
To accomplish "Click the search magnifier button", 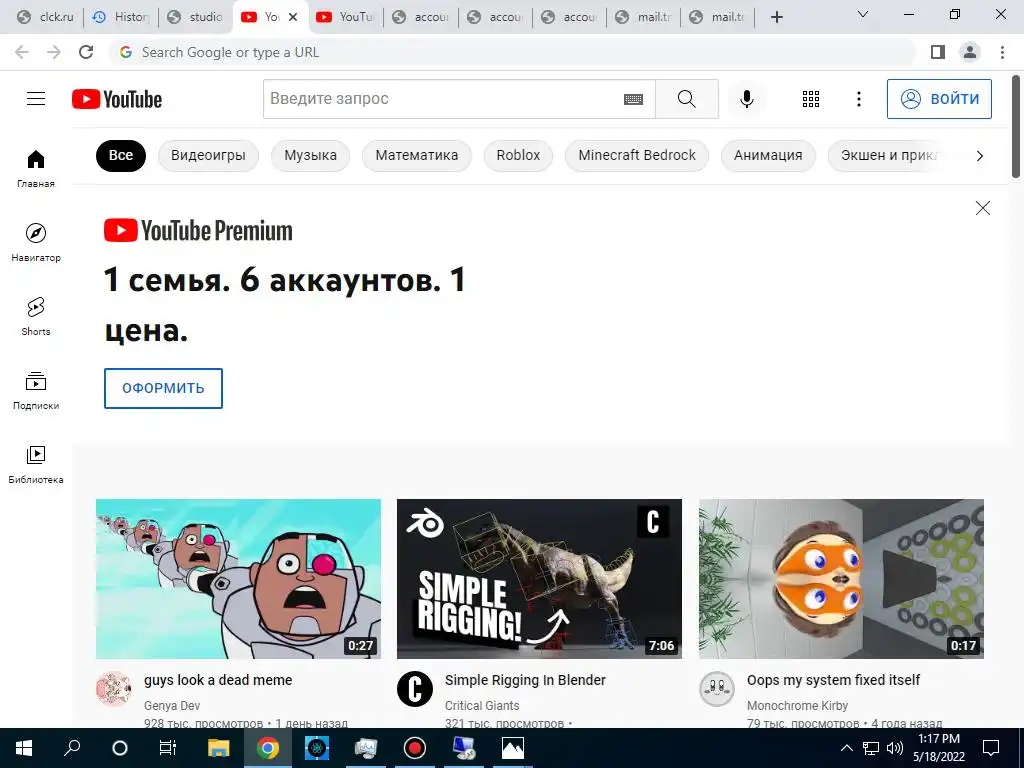I will [686, 99].
